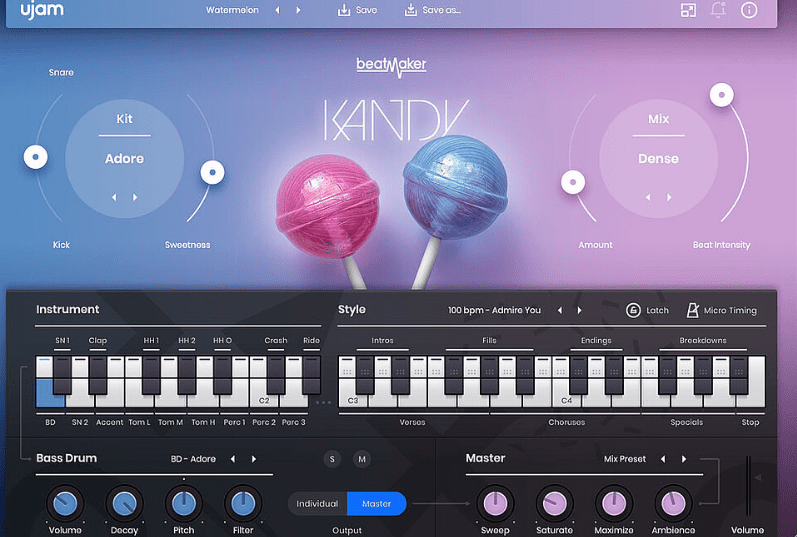Click the C2 instrument key
This screenshot has width=797, height=537.
point(264,401)
